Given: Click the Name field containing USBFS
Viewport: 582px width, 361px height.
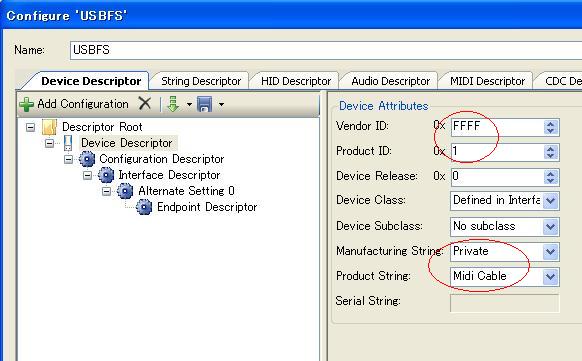Looking at the screenshot, I should pyautogui.click(x=326, y=50).
